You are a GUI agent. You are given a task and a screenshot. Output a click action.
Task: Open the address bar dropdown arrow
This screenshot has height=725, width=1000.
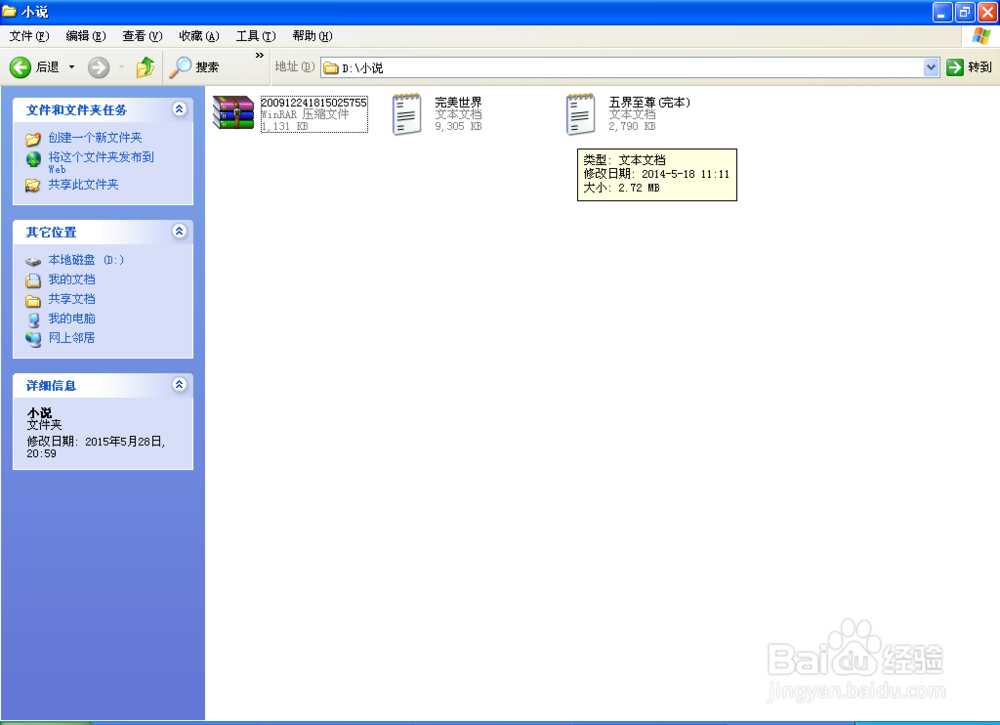931,67
